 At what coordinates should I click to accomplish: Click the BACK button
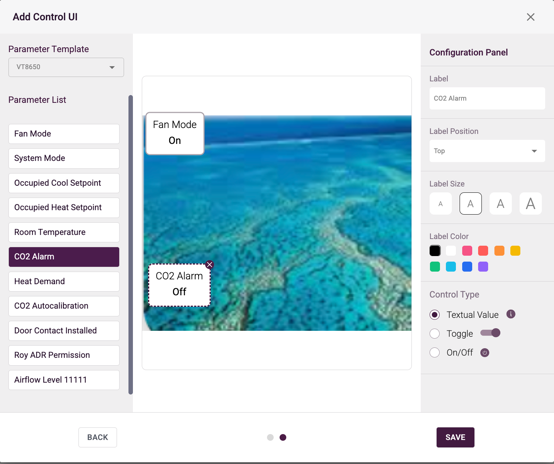[x=98, y=437]
